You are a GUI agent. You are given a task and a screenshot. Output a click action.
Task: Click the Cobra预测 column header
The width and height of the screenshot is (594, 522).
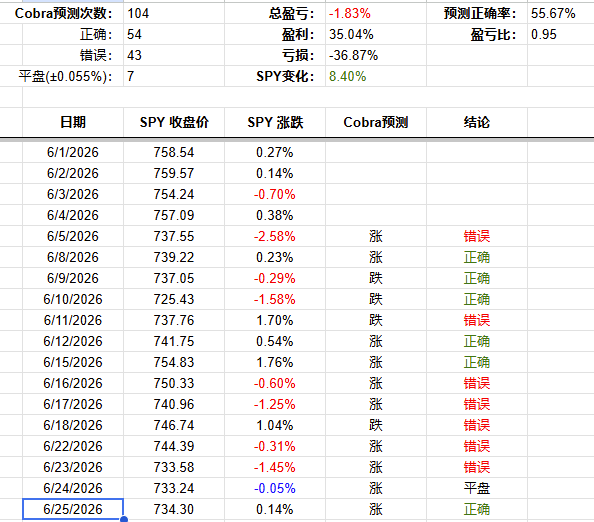coord(376,122)
